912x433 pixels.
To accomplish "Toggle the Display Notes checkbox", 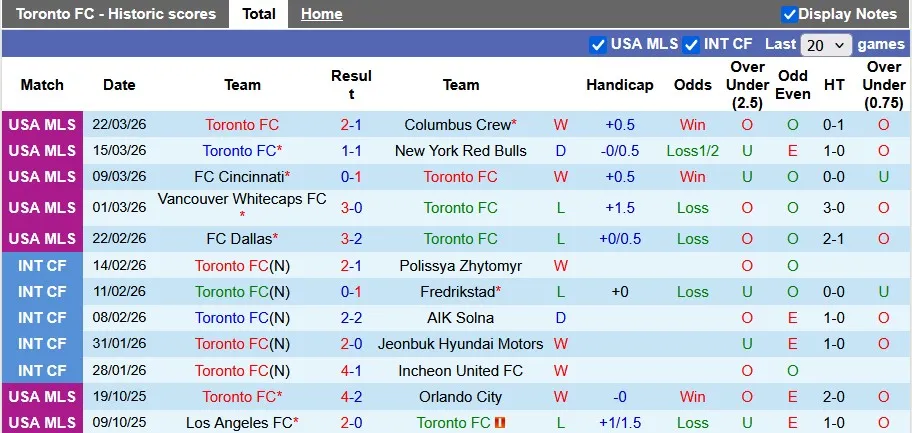I will [789, 14].
